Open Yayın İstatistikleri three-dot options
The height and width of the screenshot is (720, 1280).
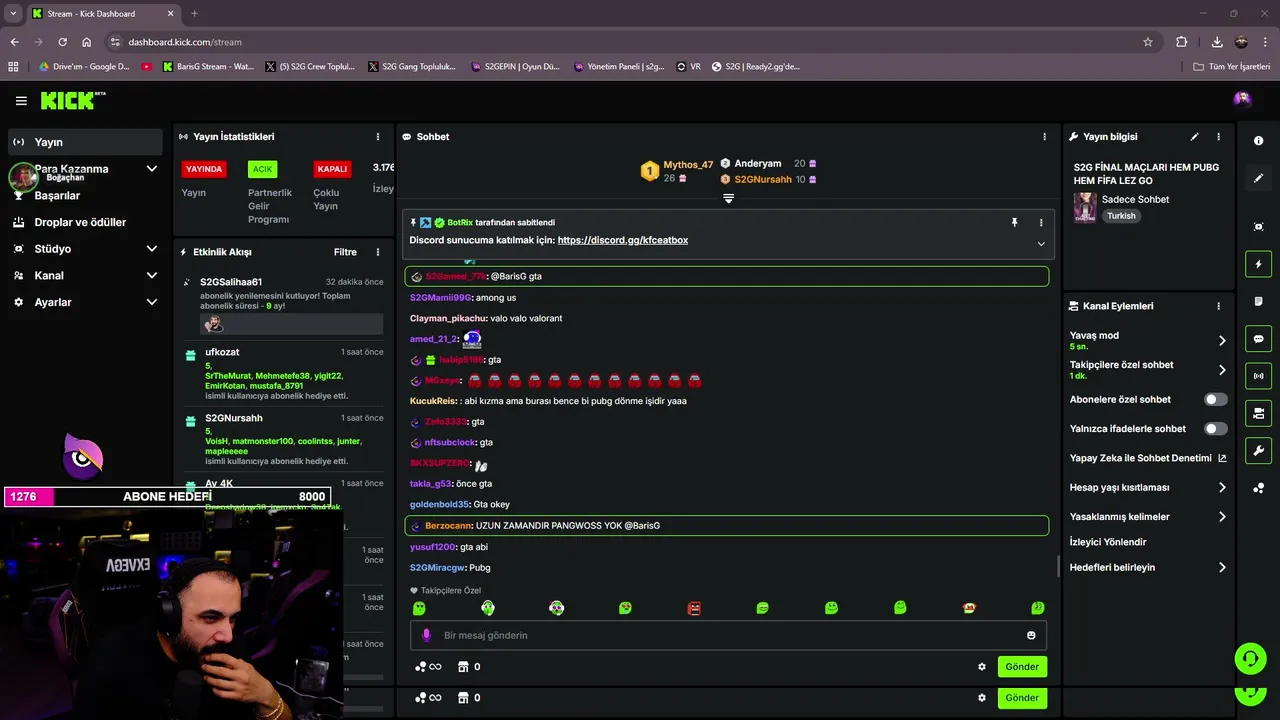click(x=378, y=137)
